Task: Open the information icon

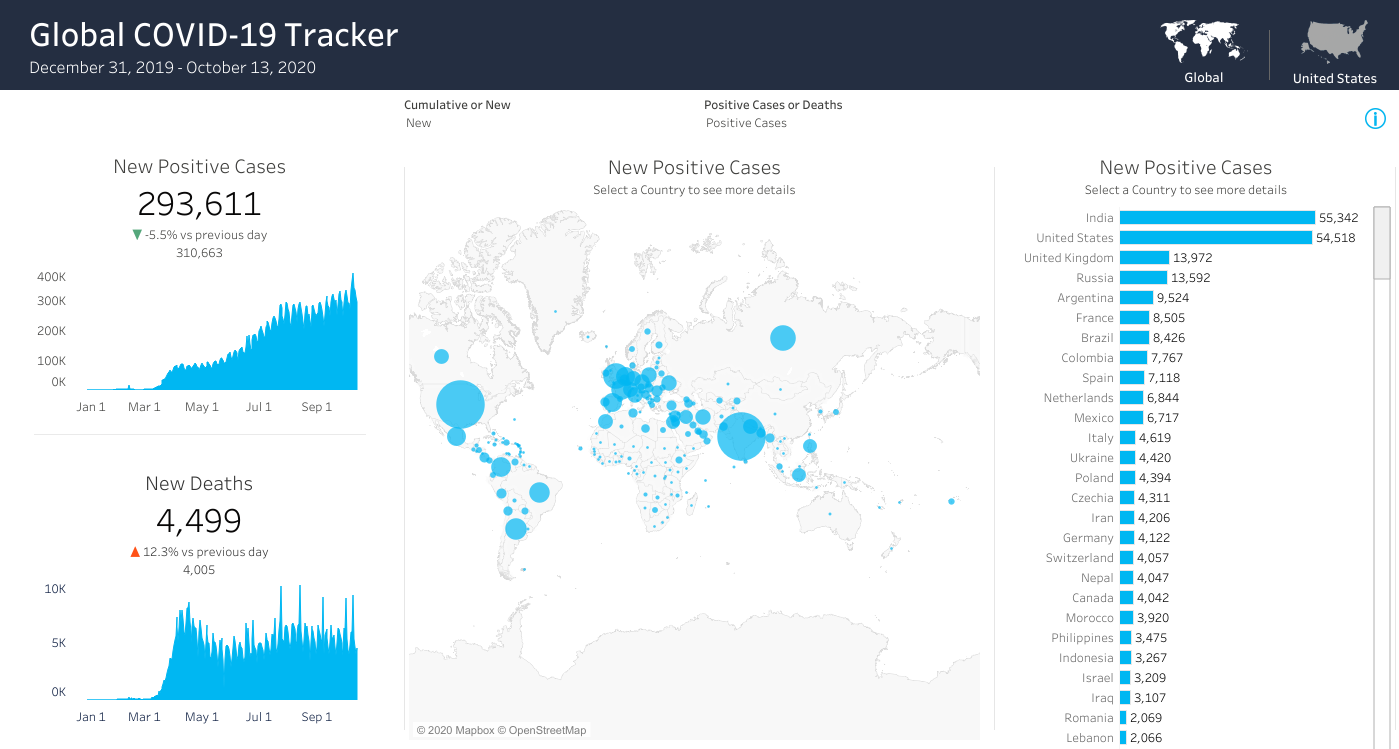Action: point(1375,119)
